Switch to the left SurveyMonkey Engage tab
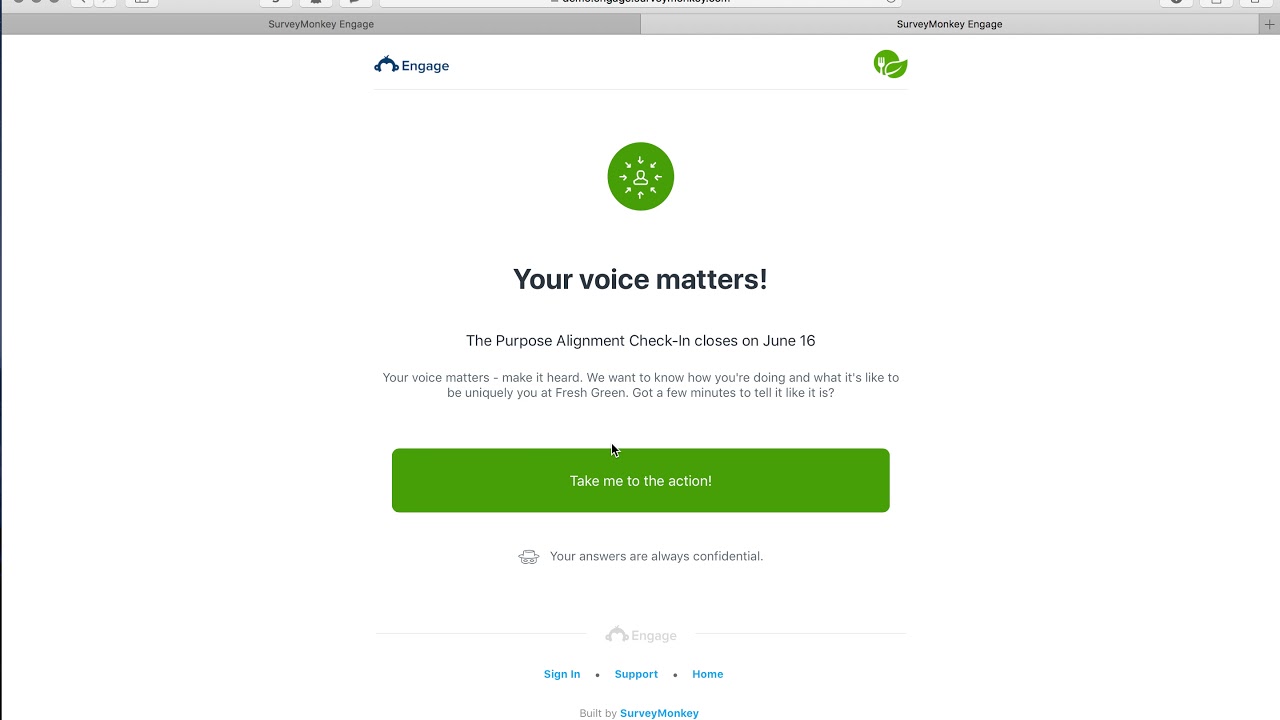 (320, 24)
